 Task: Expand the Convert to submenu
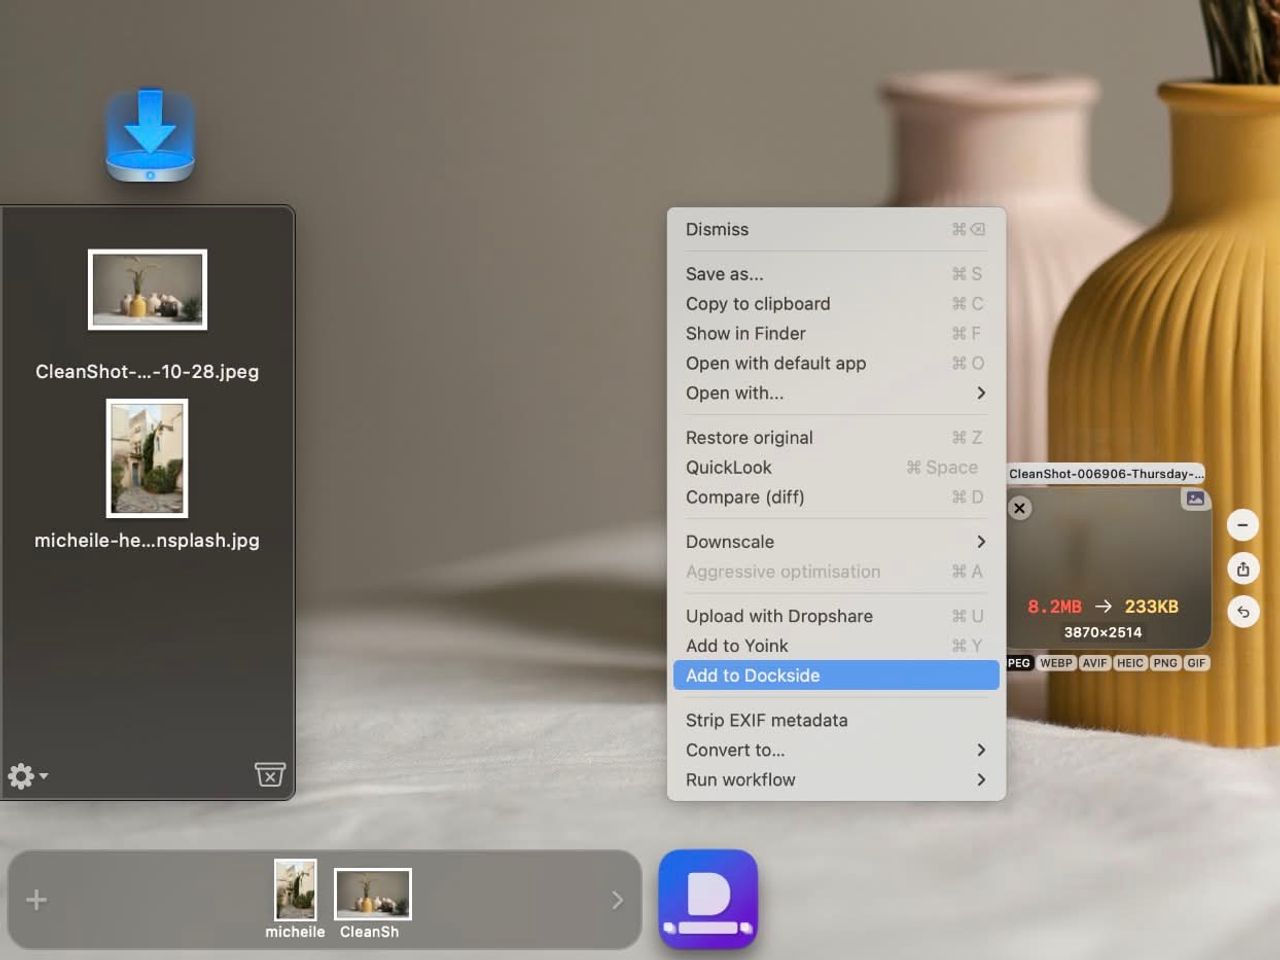836,750
